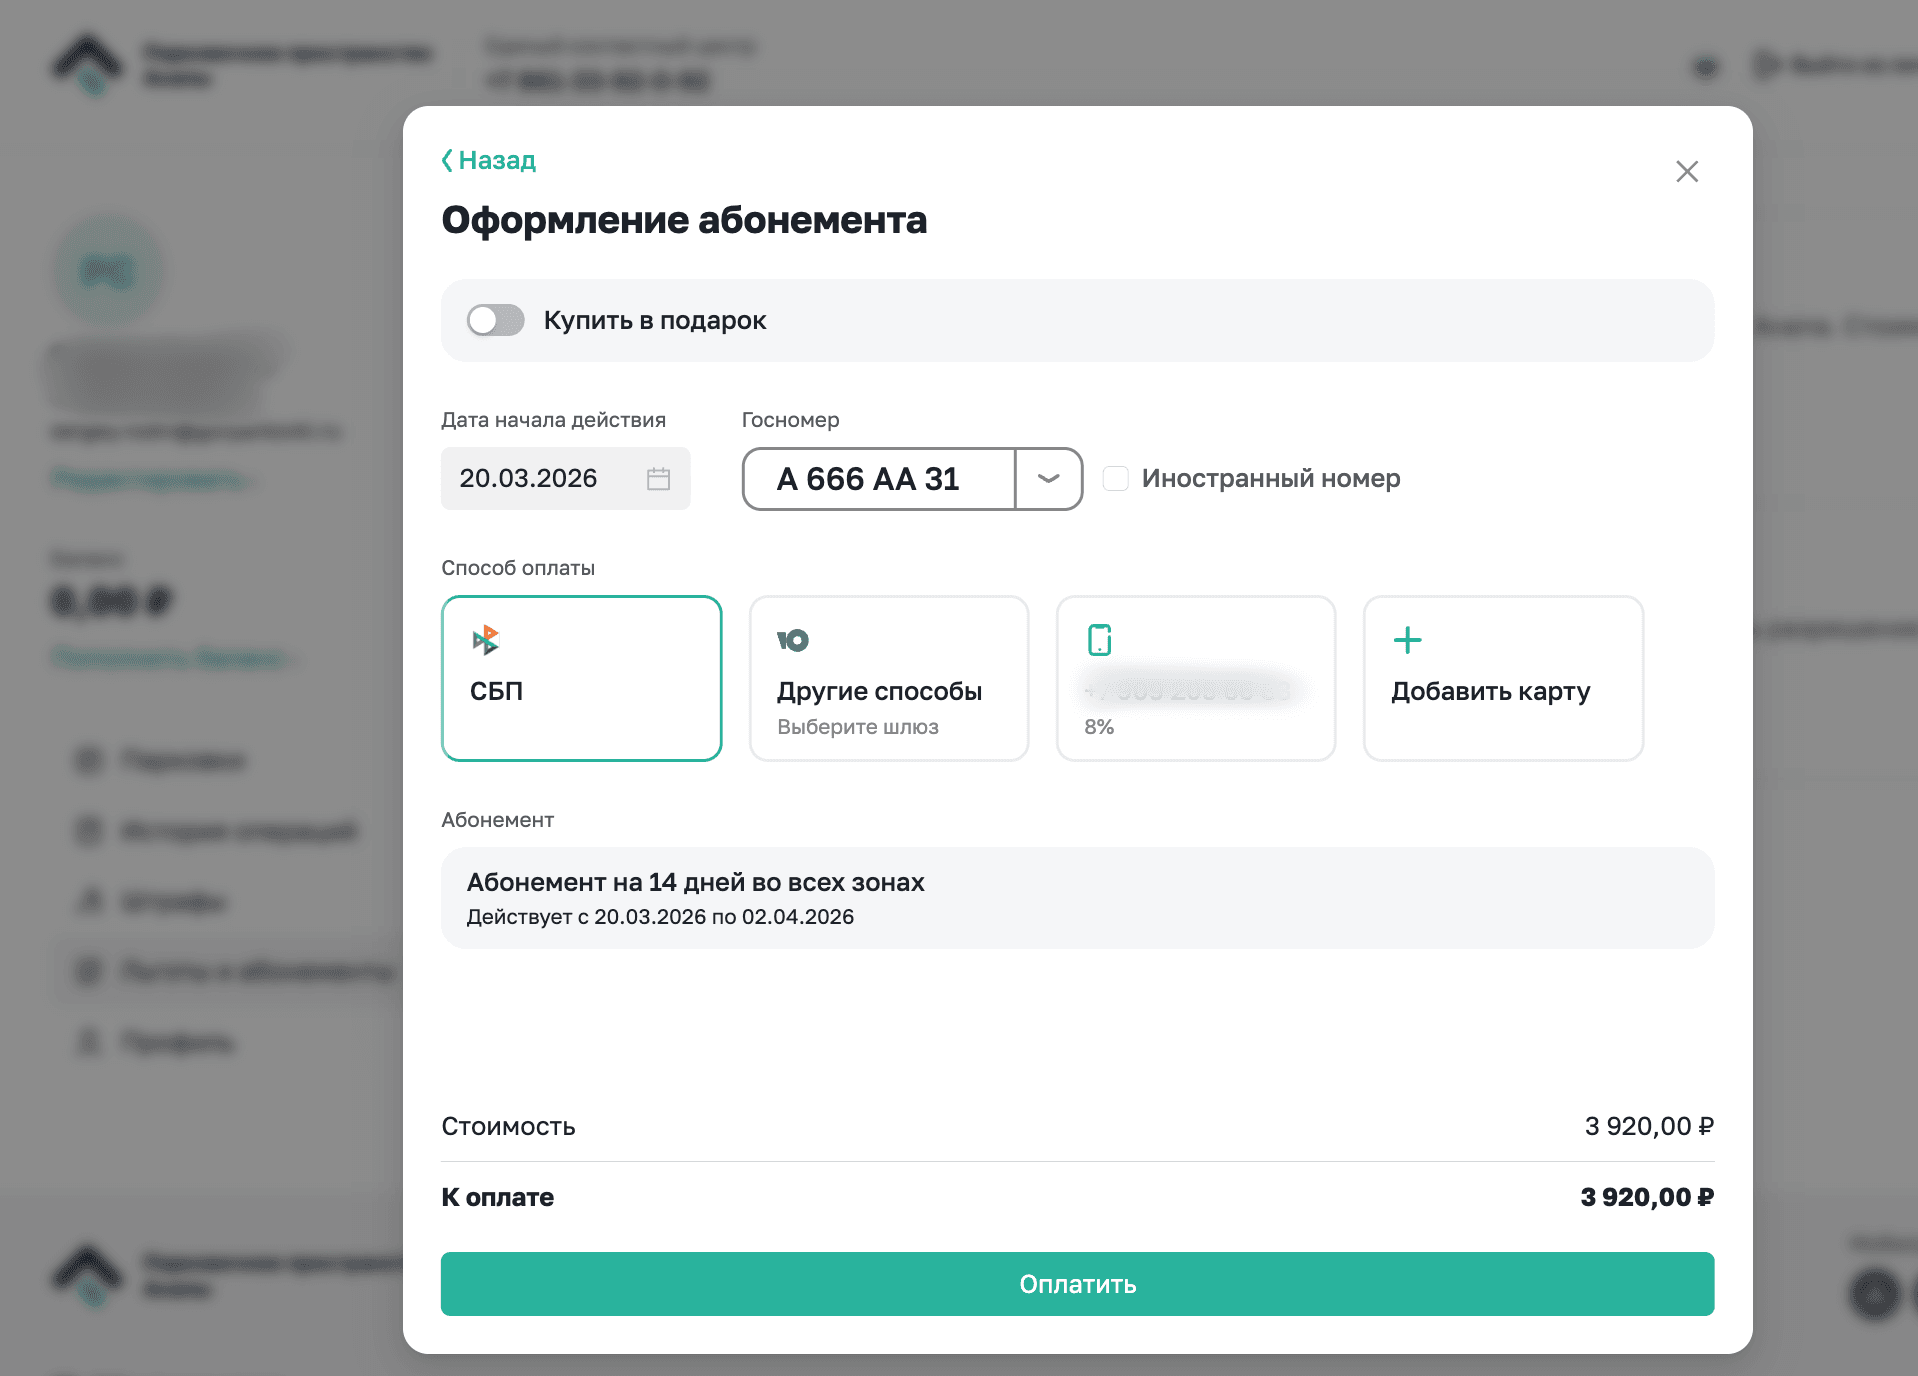Click the mobile phone payment icon
The width and height of the screenshot is (1918, 1376).
[1100, 640]
